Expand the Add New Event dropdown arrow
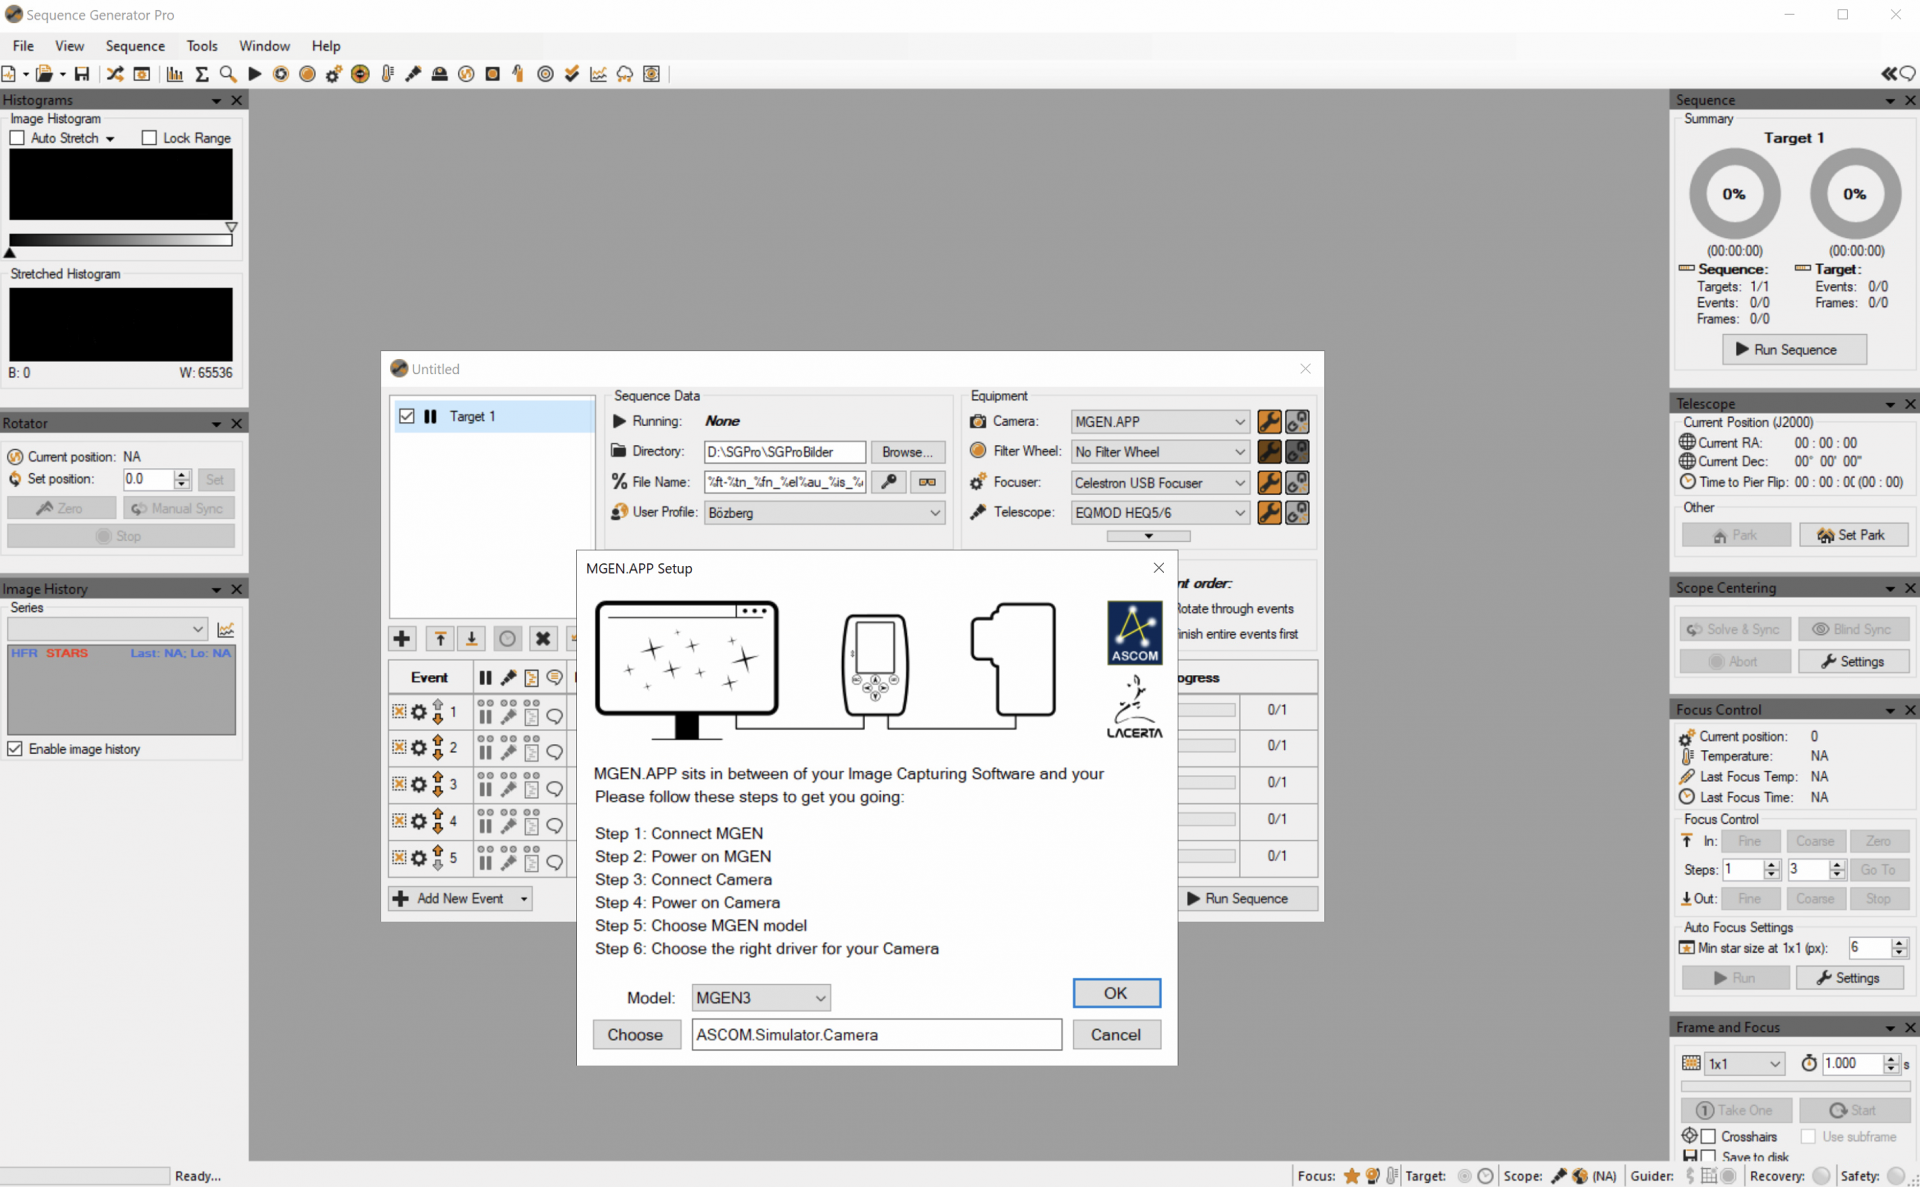 click(x=523, y=899)
